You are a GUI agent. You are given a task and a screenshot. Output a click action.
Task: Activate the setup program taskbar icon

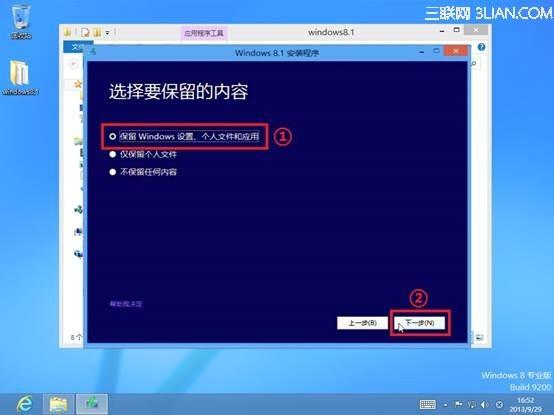pos(92,404)
